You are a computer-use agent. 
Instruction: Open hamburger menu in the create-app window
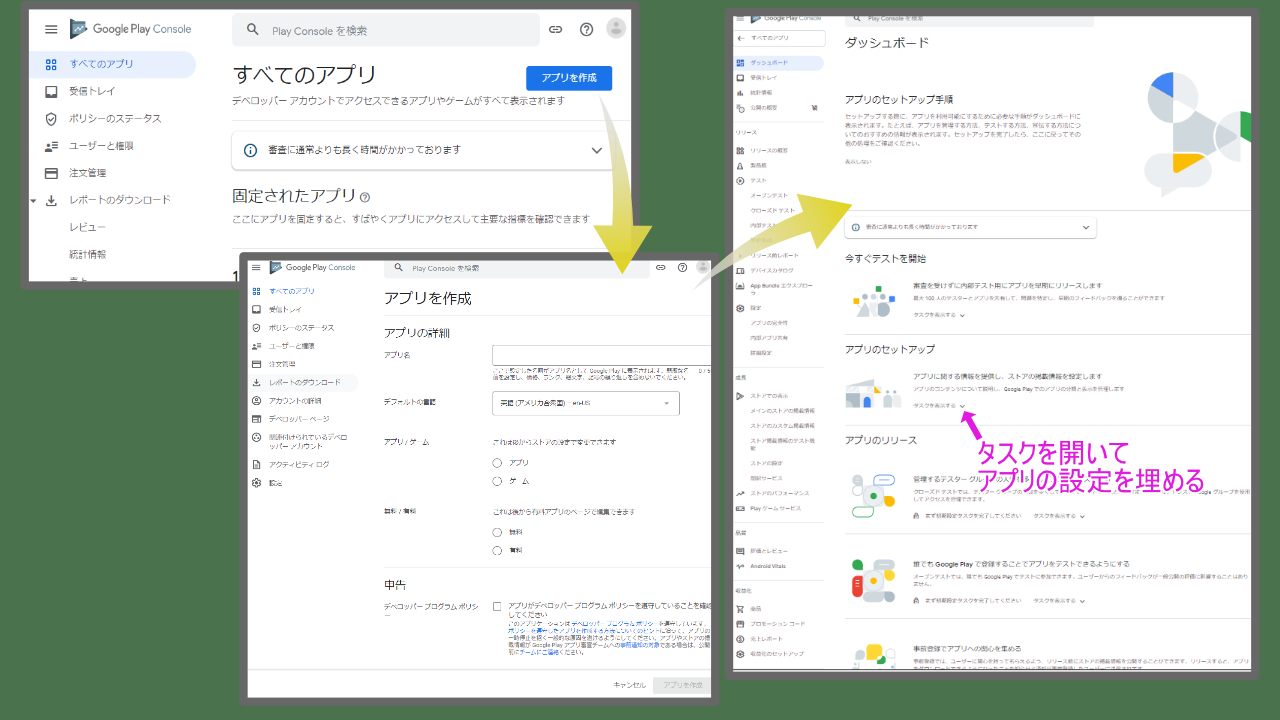click(x=256, y=268)
